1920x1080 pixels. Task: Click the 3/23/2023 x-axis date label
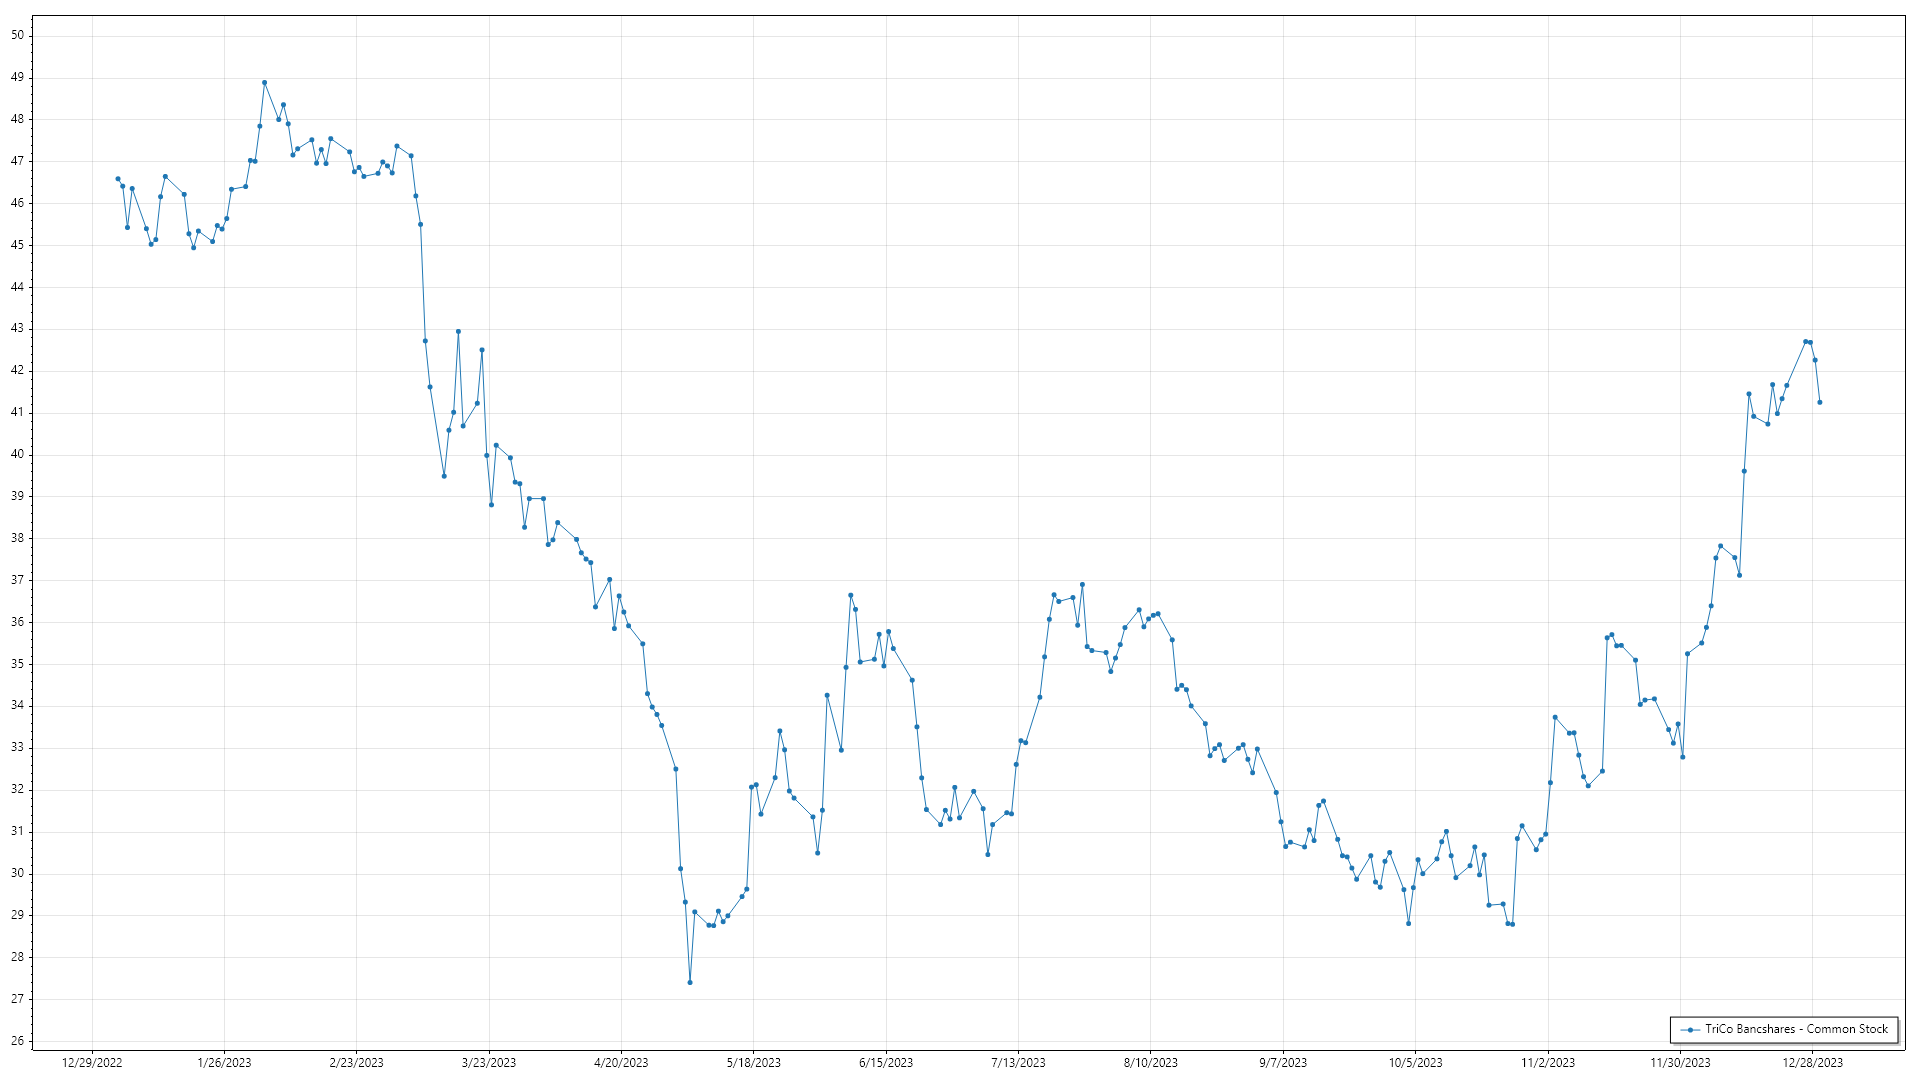(x=489, y=1063)
